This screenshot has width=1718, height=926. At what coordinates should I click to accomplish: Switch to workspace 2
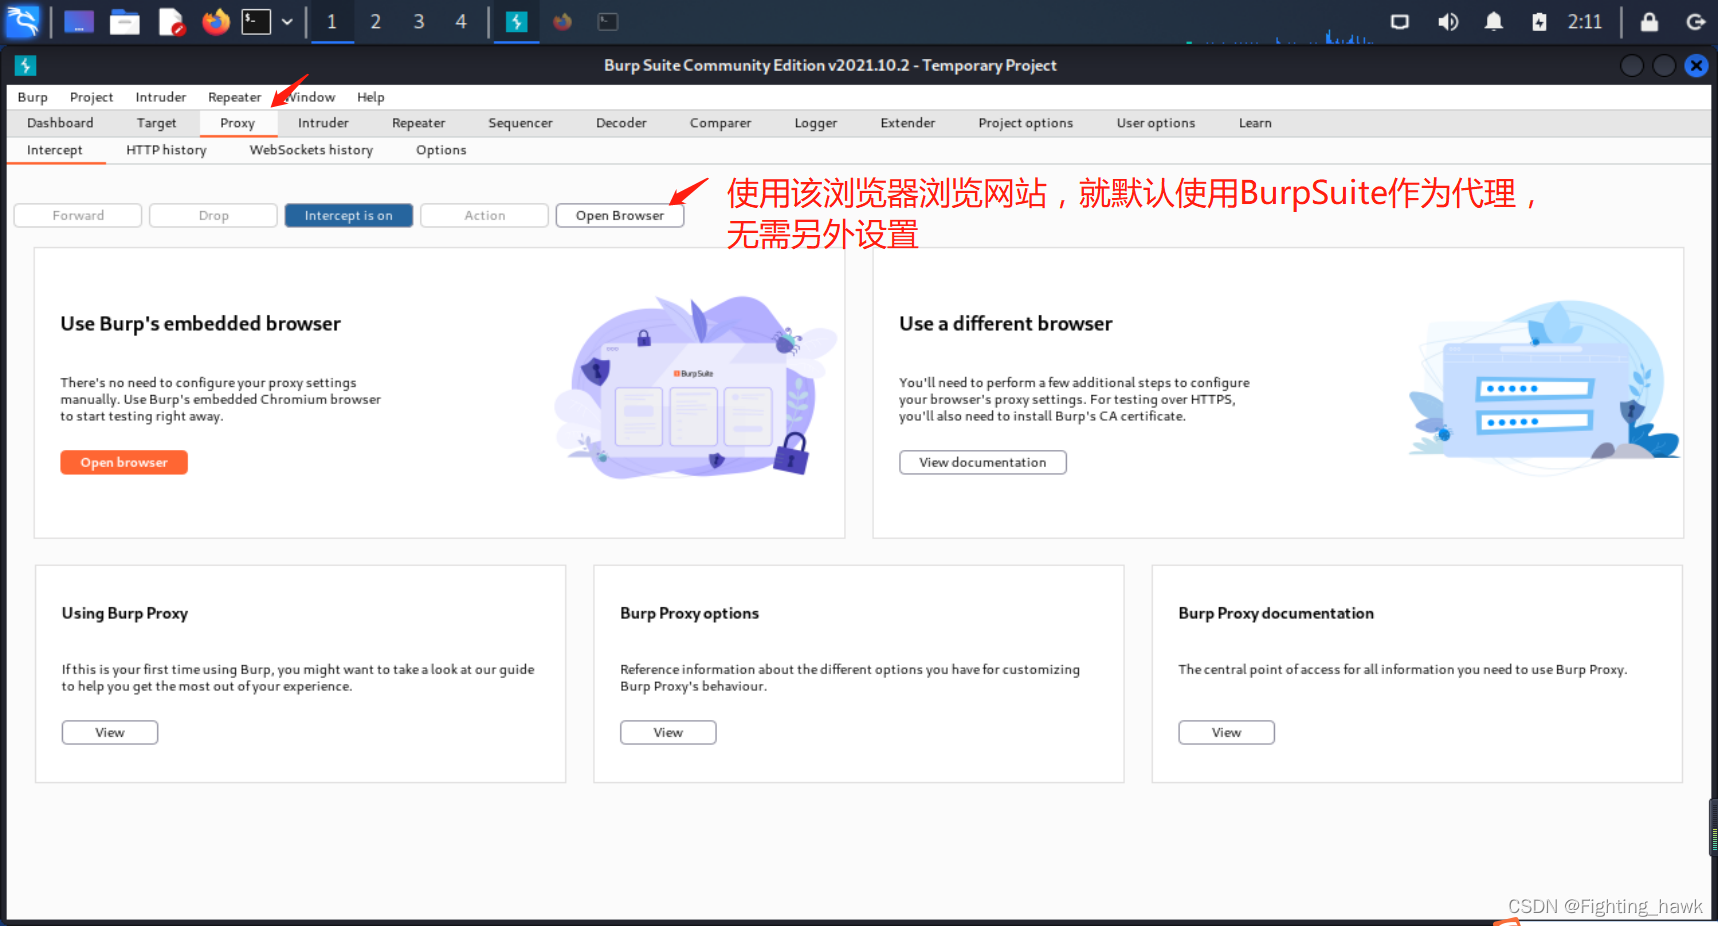pyautogui.click(x=376, y=21)
